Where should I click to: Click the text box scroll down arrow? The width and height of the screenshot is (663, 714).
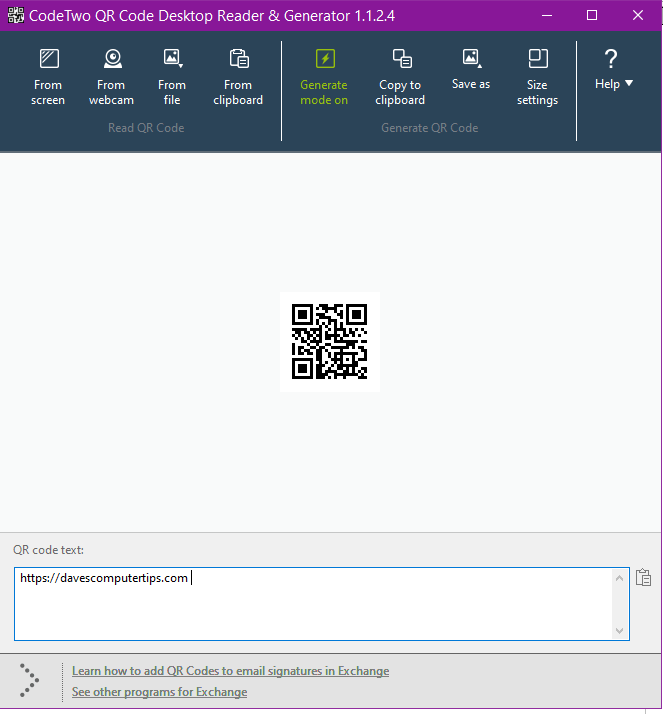click(619, 631)
